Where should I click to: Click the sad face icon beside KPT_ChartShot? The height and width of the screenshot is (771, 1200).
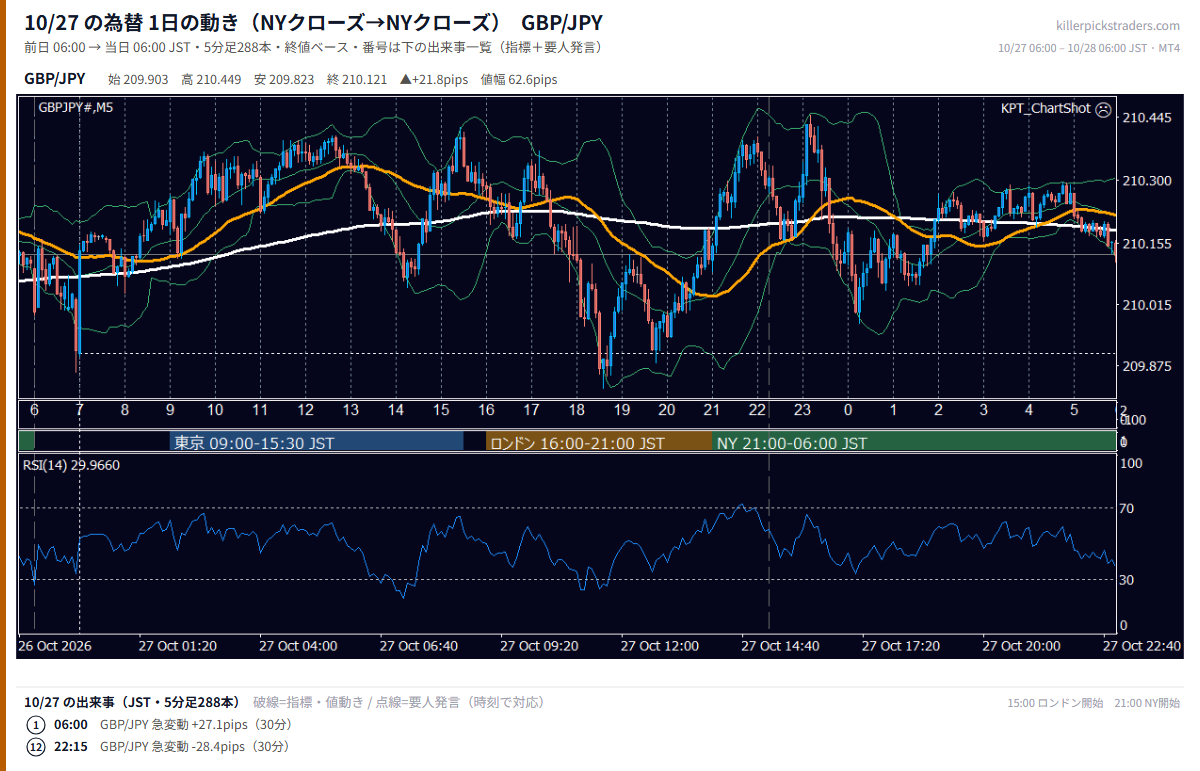pos(1103,109)
